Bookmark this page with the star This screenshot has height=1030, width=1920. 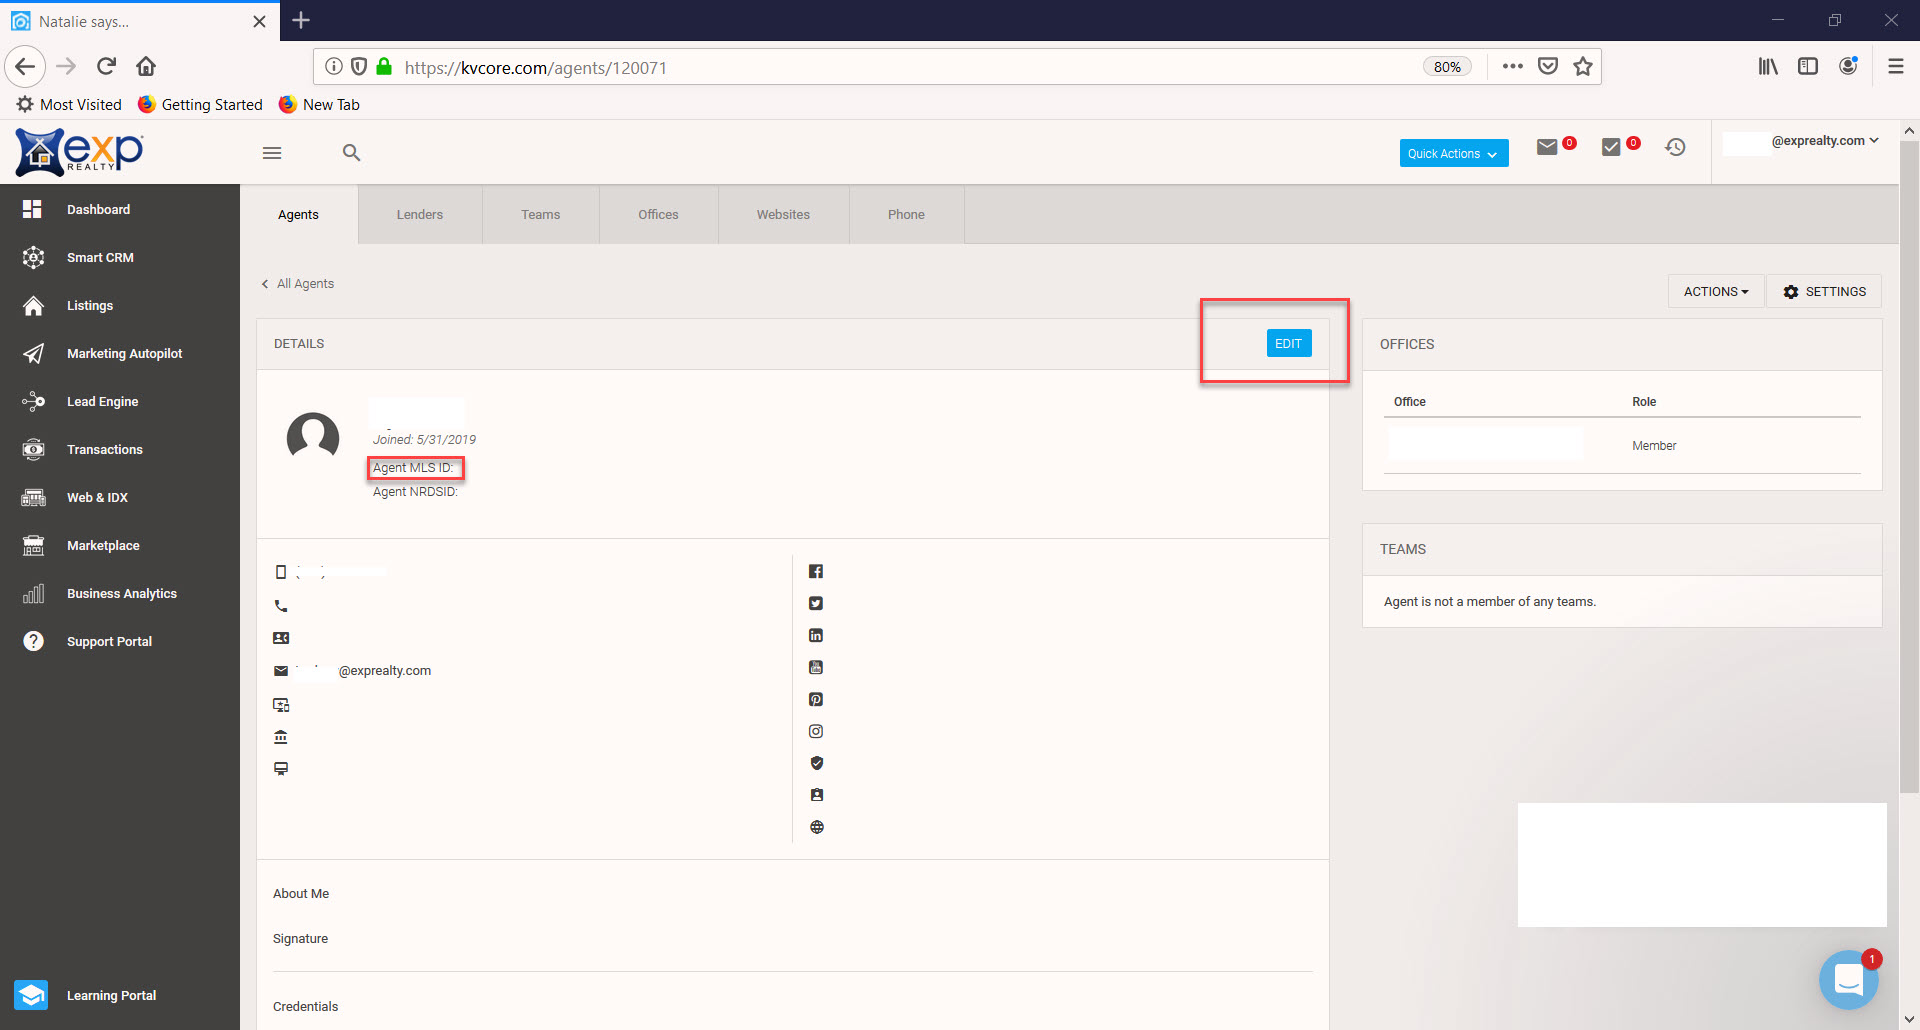tap(1583, 67)
